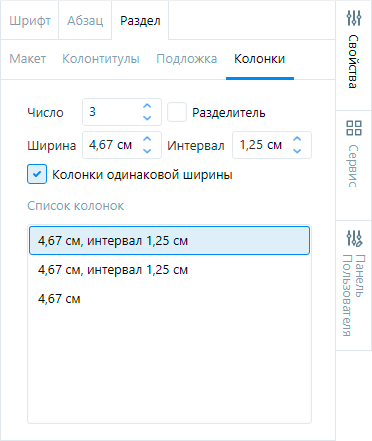Open the Колонтитулы sub-tab
The image size is (372, 441).
(x=101, y=59)
